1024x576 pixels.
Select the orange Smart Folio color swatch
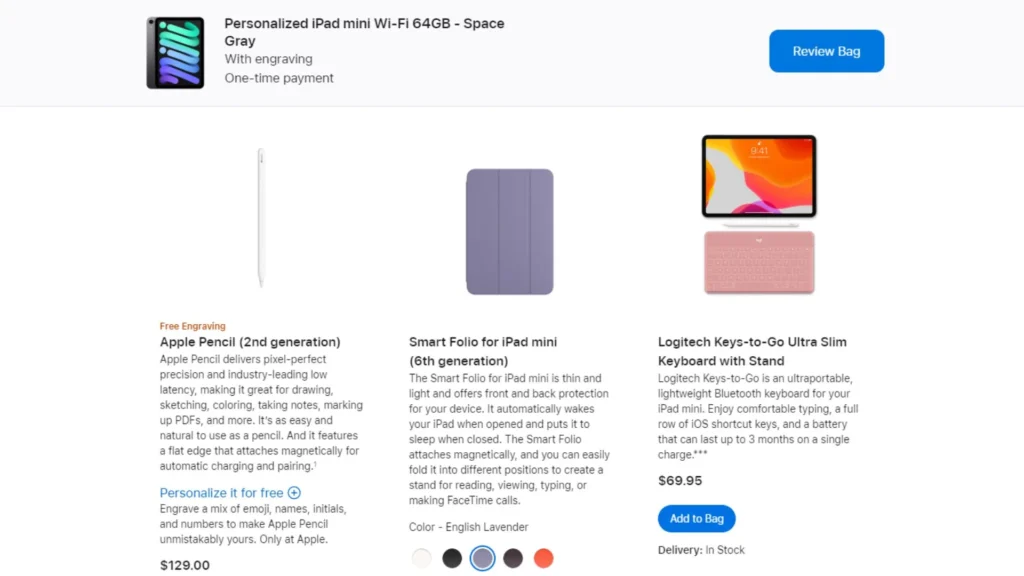(543, 558)
